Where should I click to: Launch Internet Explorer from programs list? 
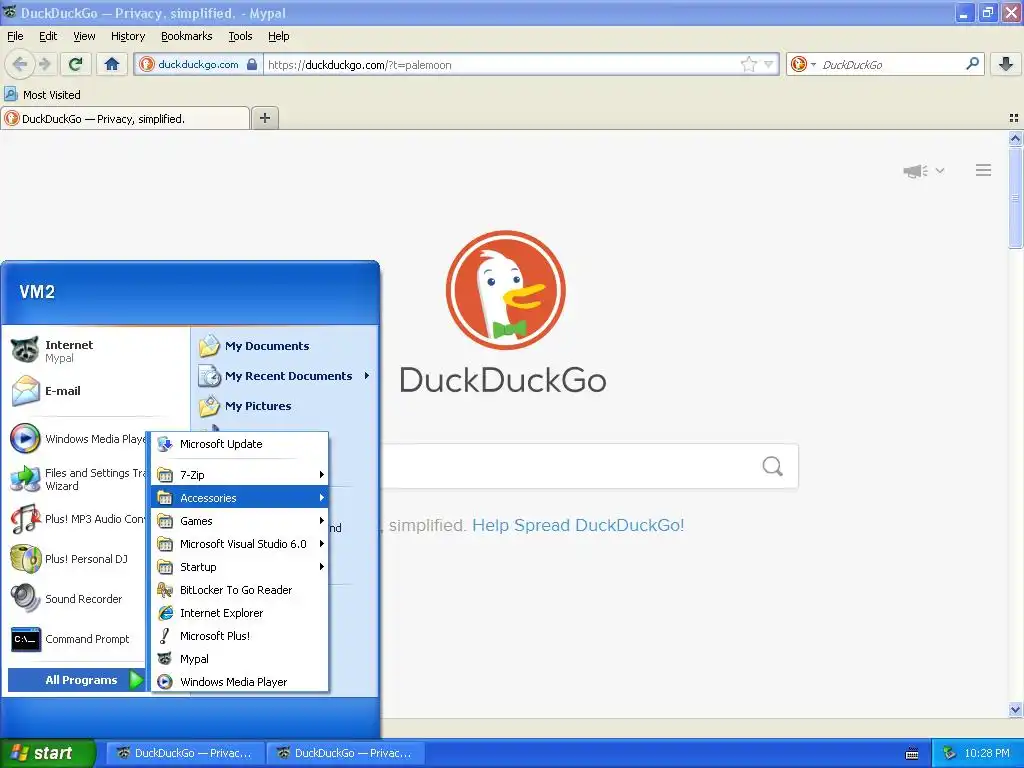click(x=240, y=613)
